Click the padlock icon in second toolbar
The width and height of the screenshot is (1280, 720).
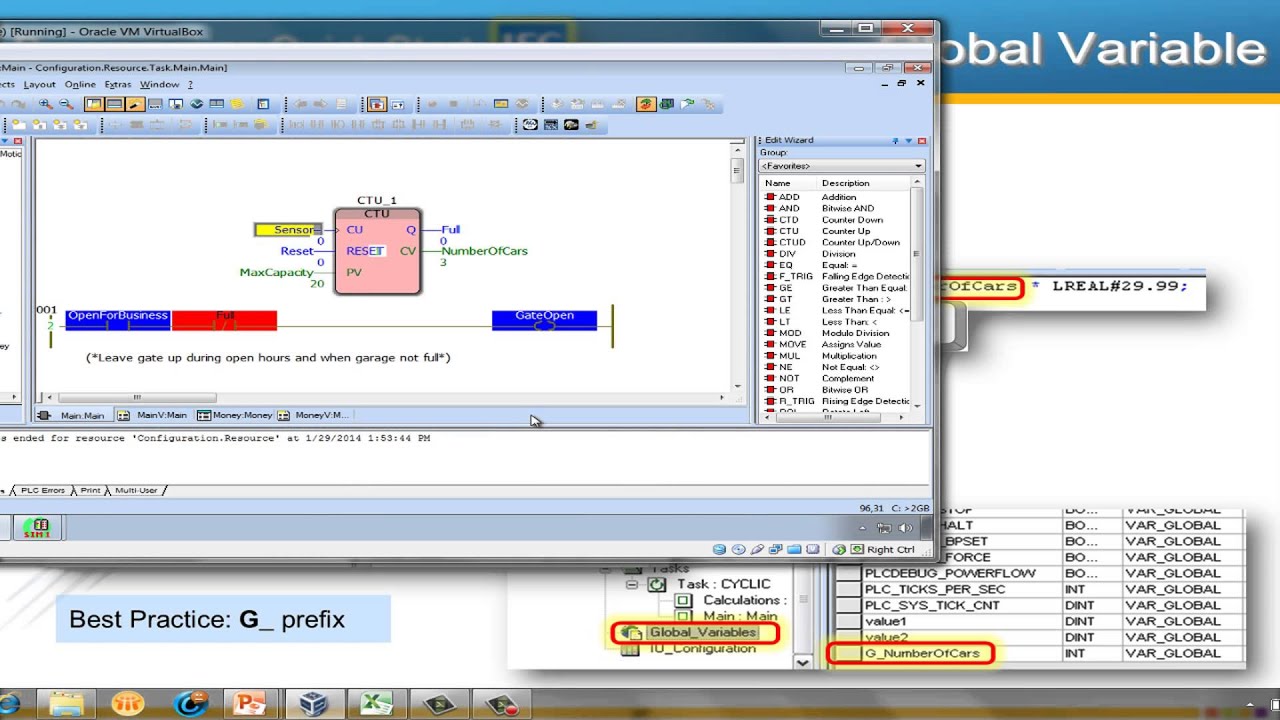tap(590, 125)
